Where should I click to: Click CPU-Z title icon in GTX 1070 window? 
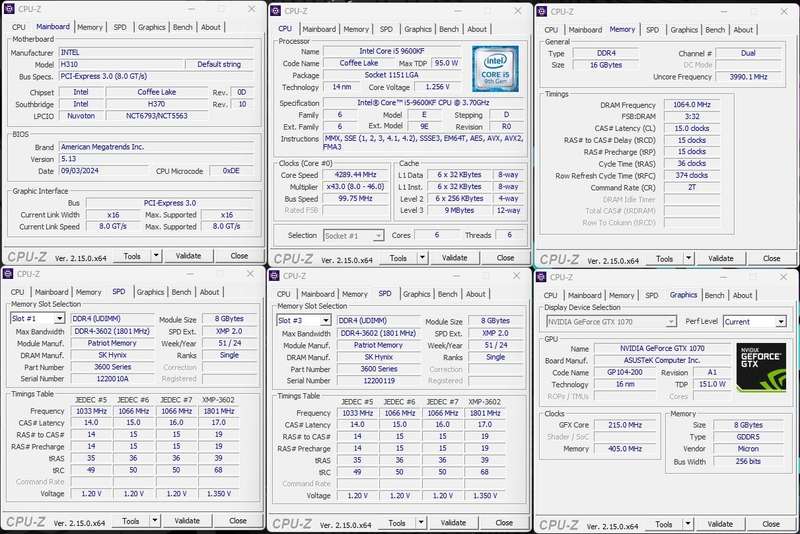(541, 277)
